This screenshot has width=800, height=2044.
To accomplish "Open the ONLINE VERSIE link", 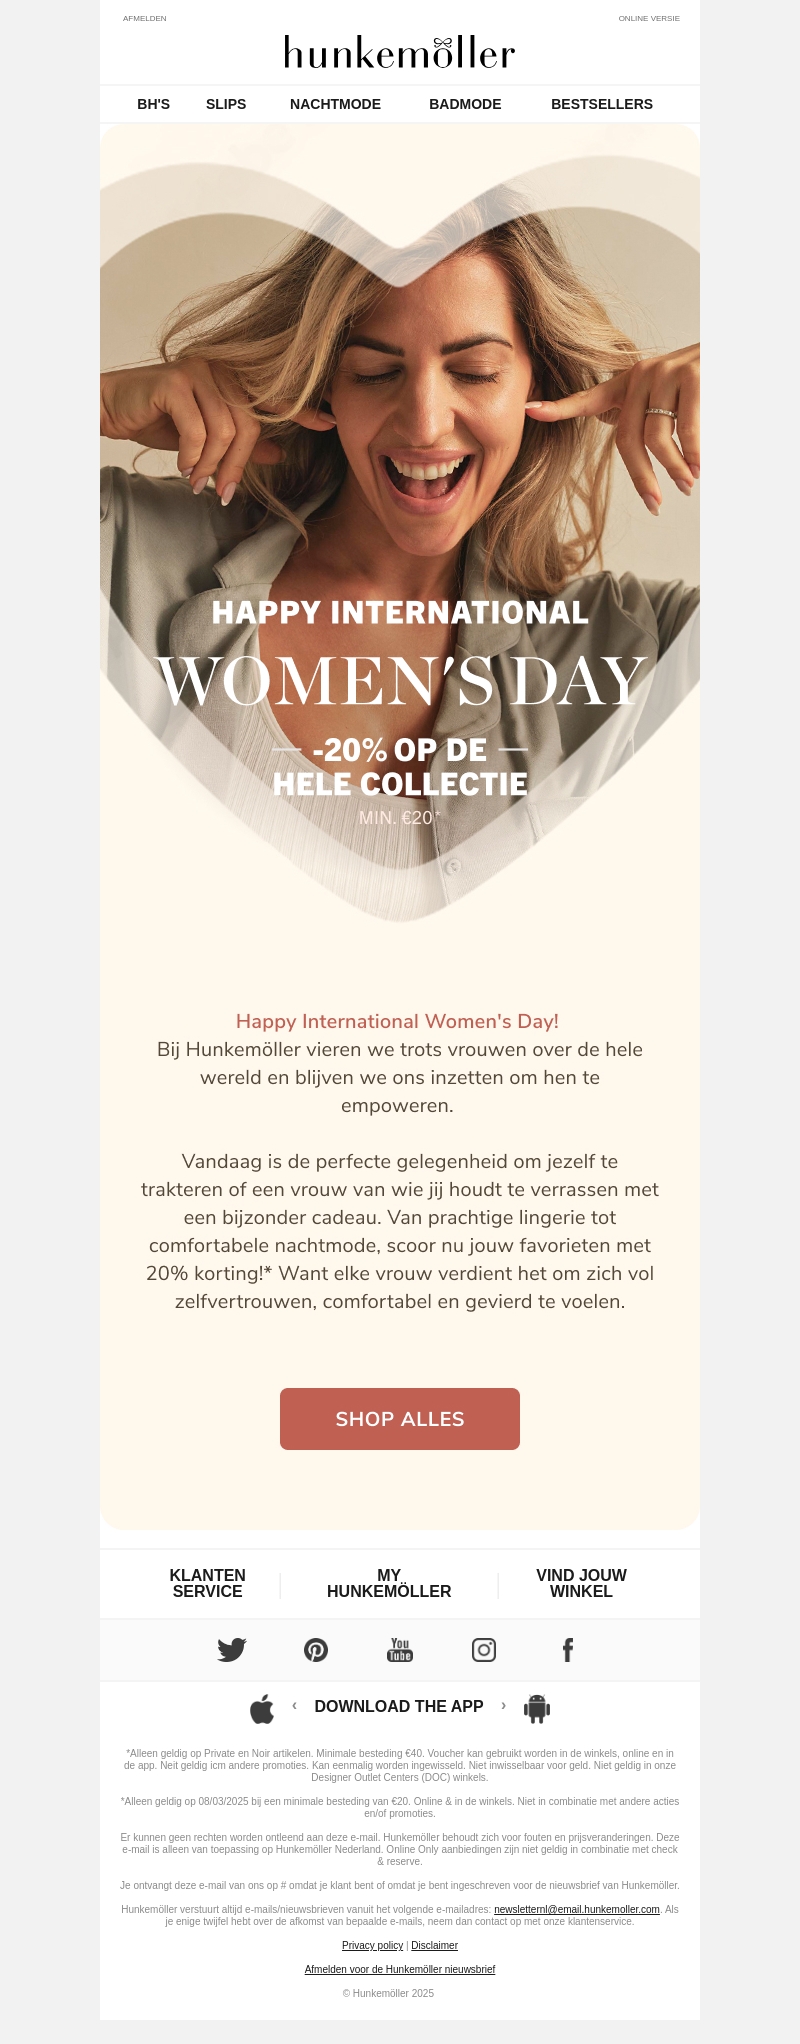I will pyautogui.click(x=649, y=19).
